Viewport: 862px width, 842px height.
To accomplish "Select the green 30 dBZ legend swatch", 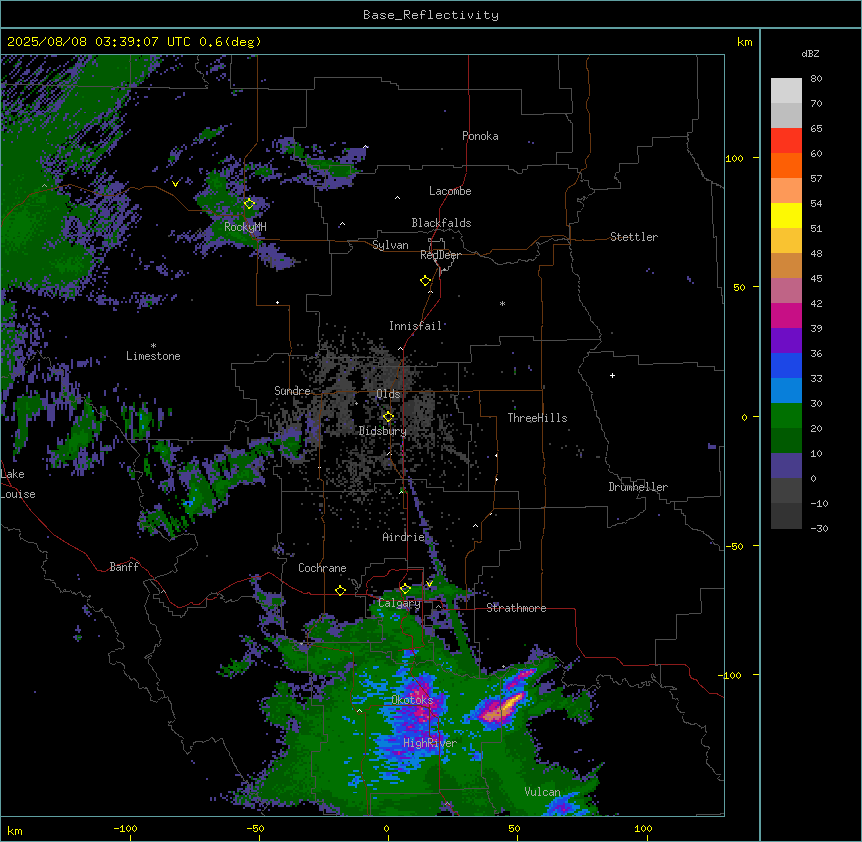I will tap(786, 416).
